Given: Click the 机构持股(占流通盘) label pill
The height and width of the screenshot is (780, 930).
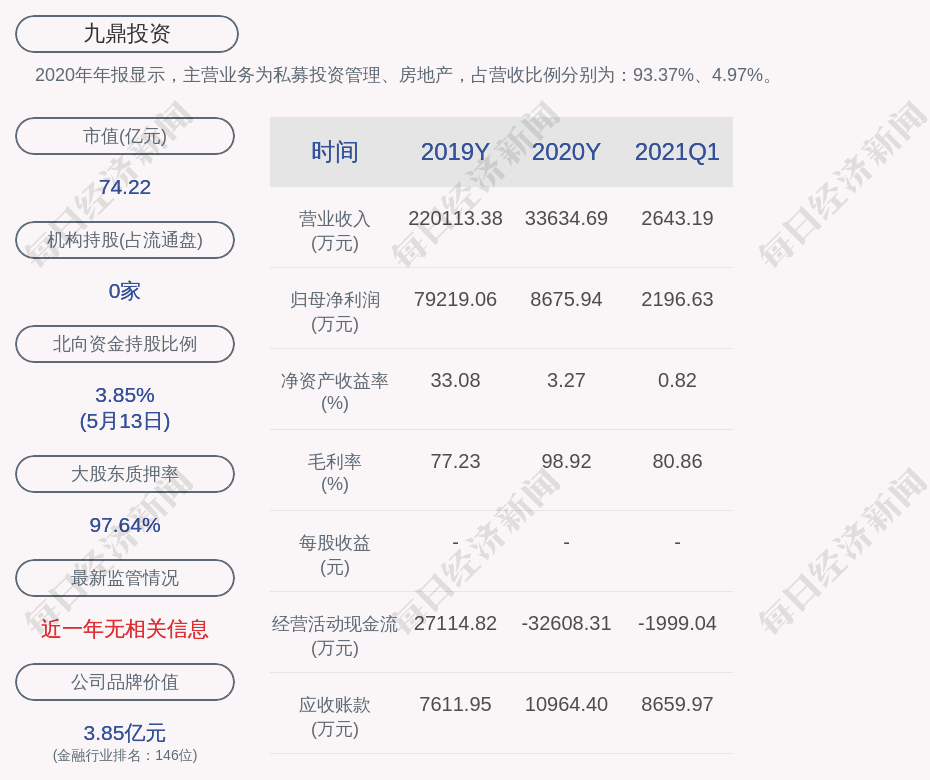Looking at the screenshot, I should (125, 240).
